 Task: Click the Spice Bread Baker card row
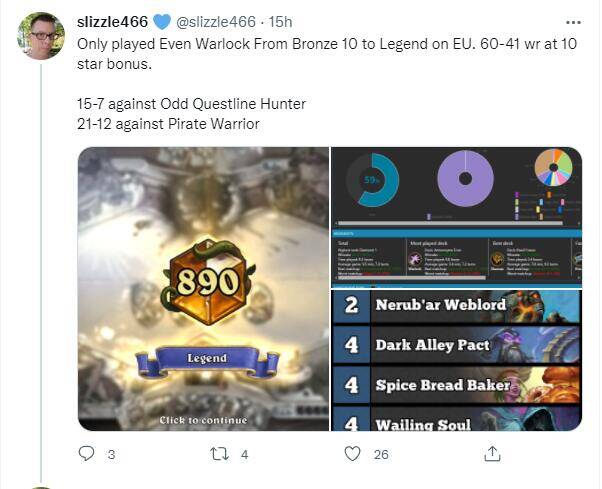point(456,385)
